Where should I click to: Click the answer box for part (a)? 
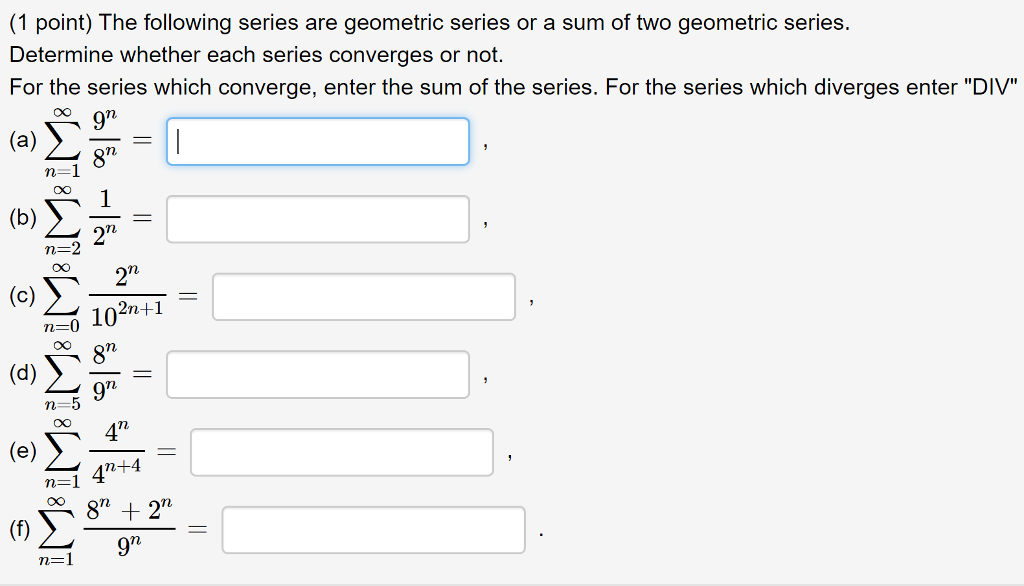318,141
